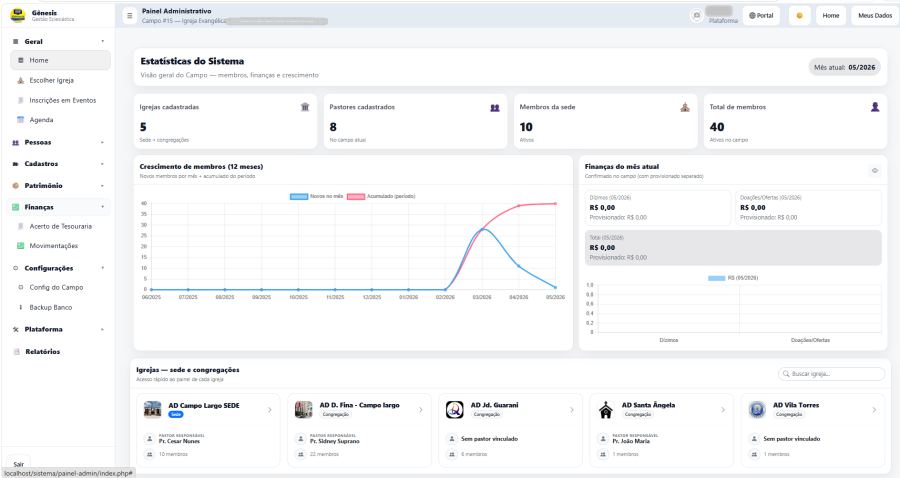Click the Total de membros person icon
This screenshot has width=900, height=478.
[x=875, y=107]
